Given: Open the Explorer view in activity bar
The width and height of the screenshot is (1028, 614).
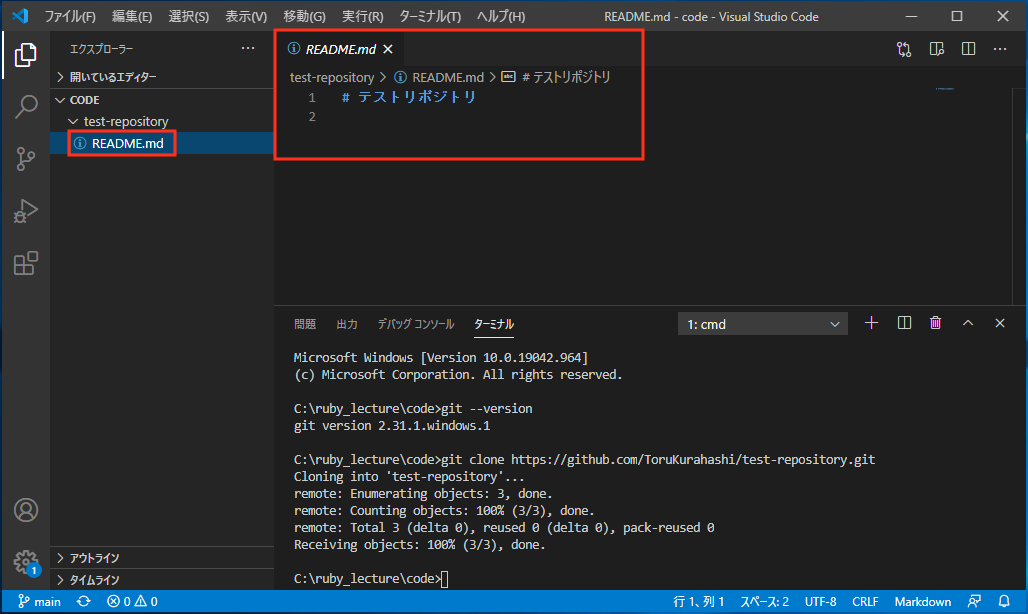Looking at the screenshot, I should tap(26, 54).
